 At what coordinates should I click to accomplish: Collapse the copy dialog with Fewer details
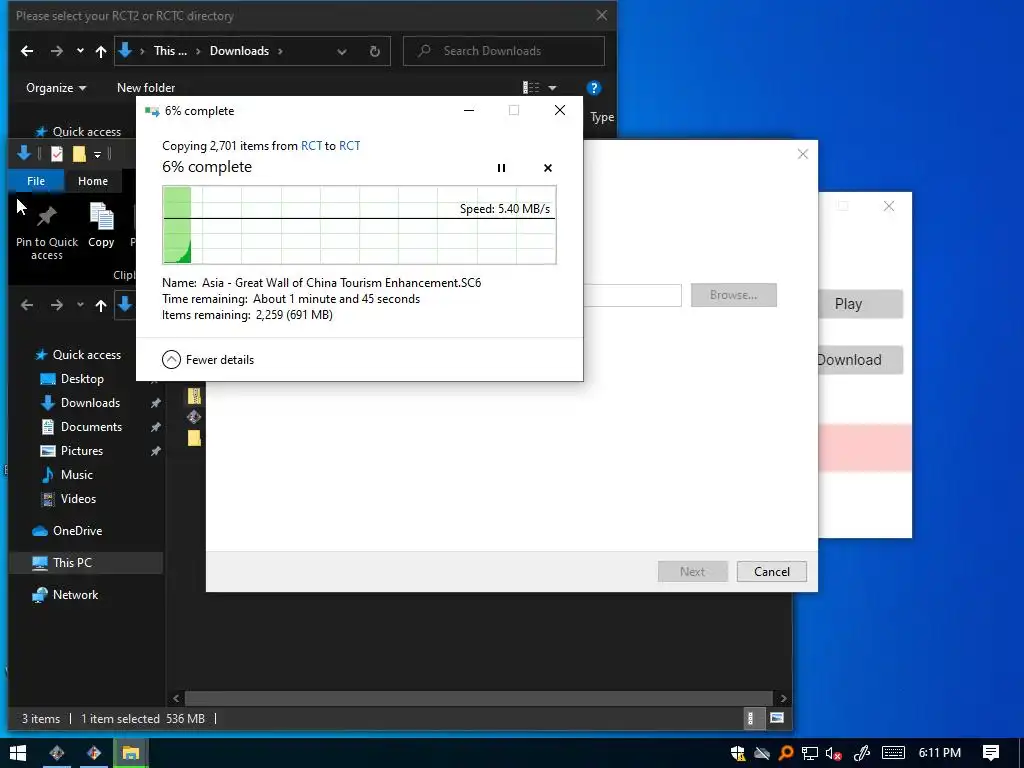208,360
